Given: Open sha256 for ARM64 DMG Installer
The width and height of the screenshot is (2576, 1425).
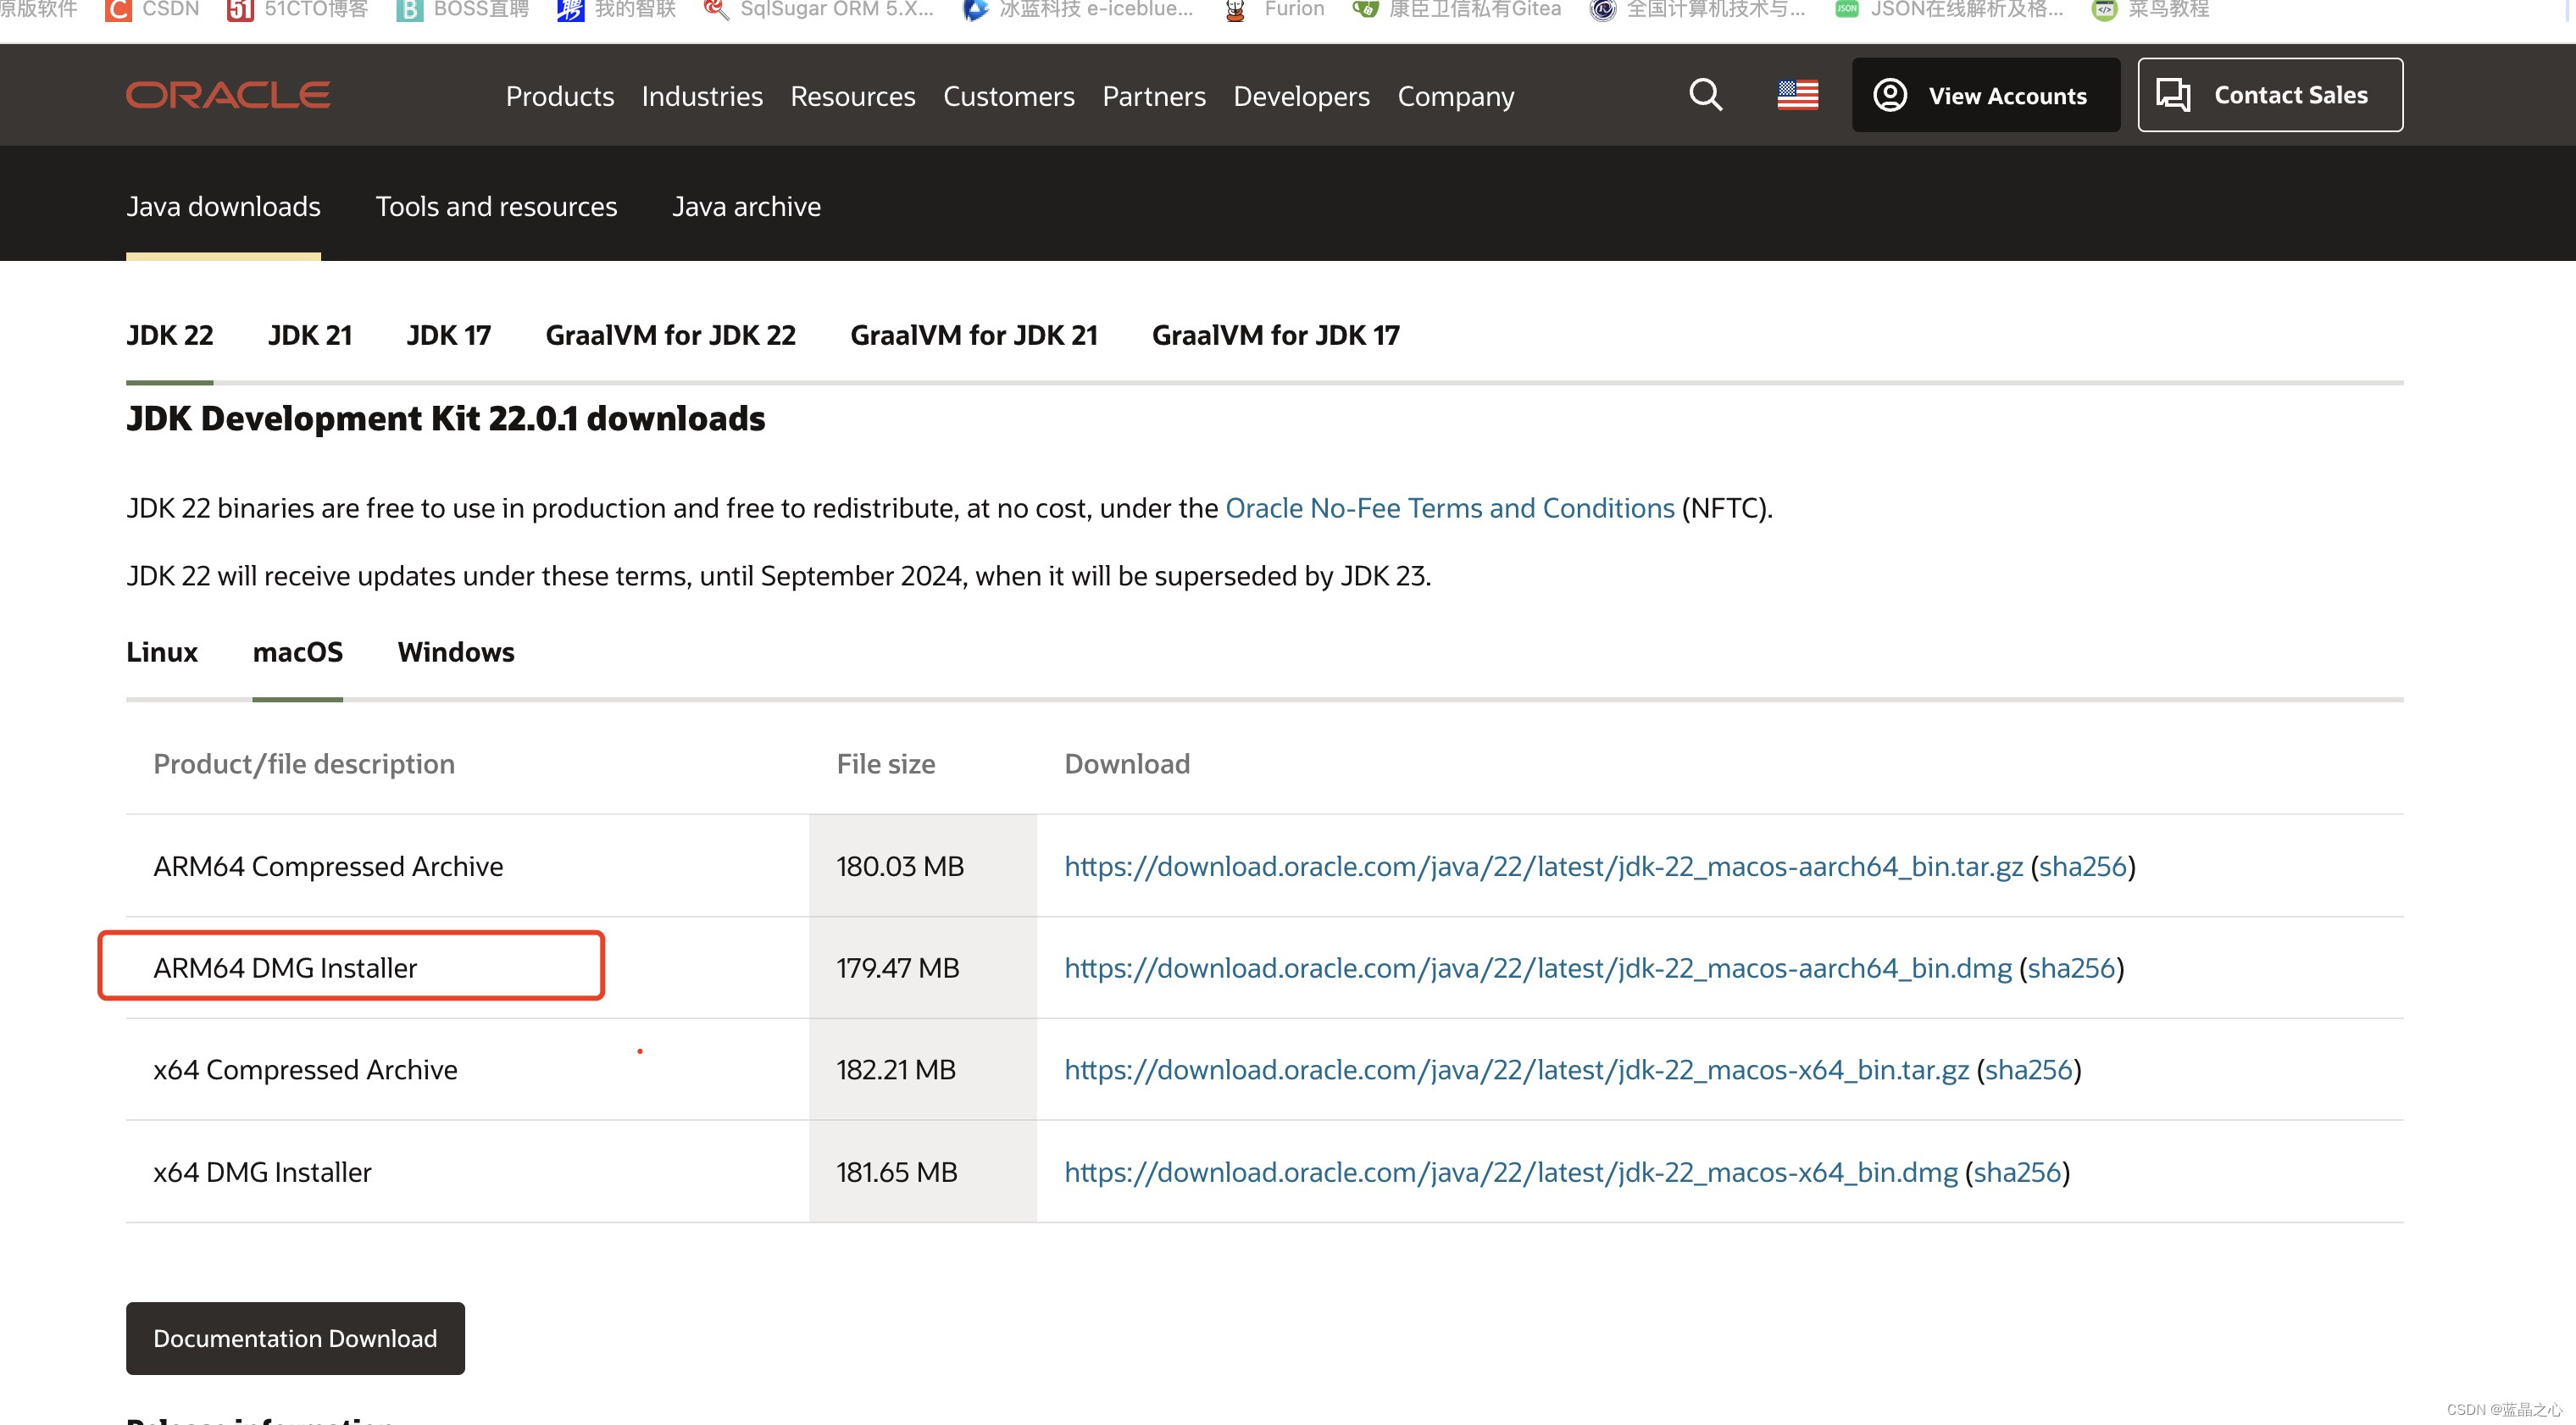Looking at the screenshot, I should [2071, 968].
